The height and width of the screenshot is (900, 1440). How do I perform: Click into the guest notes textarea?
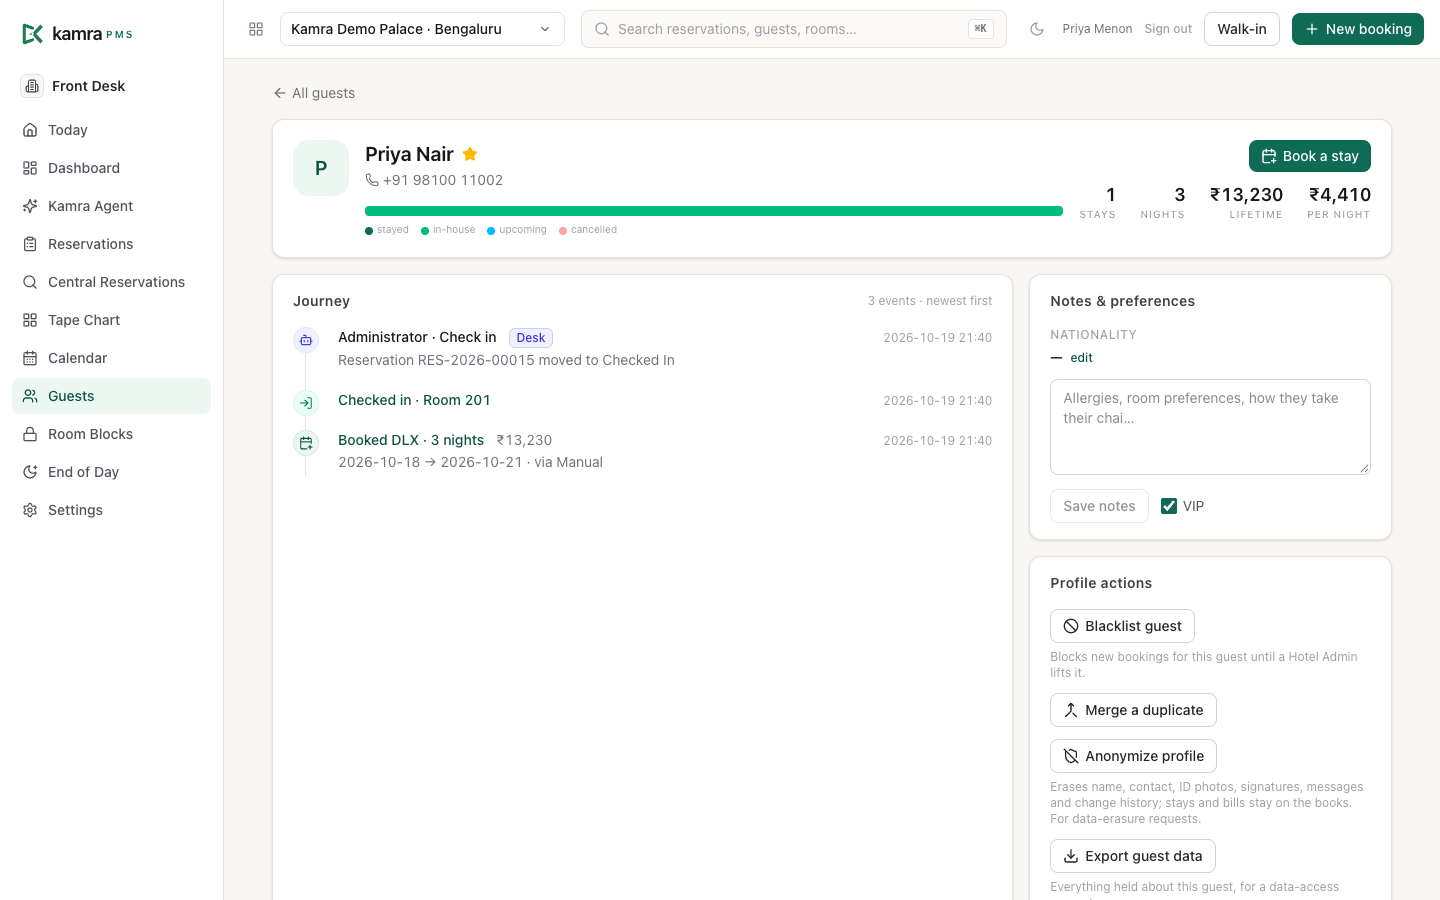(1210, 427)
